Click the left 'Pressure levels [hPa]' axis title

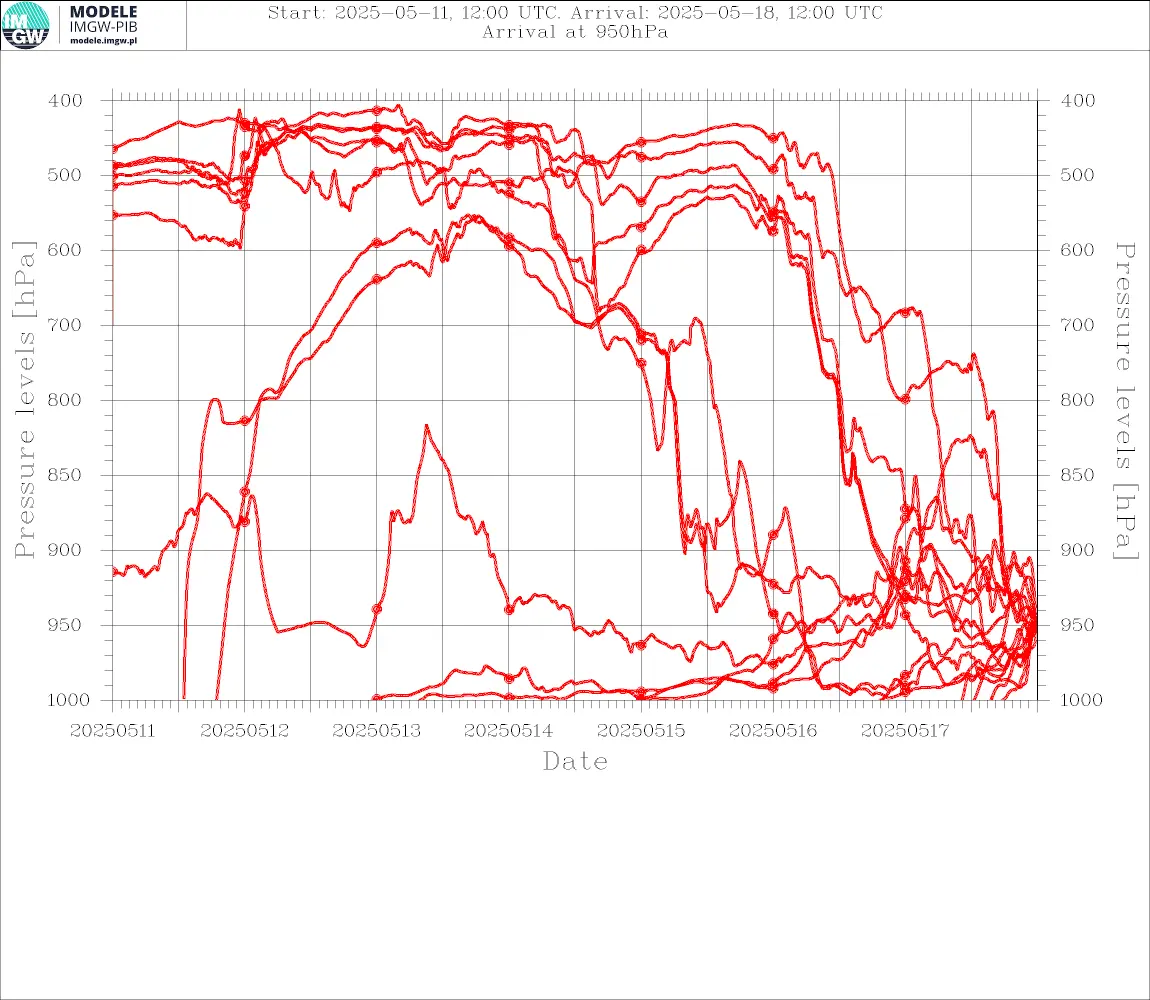24,400
